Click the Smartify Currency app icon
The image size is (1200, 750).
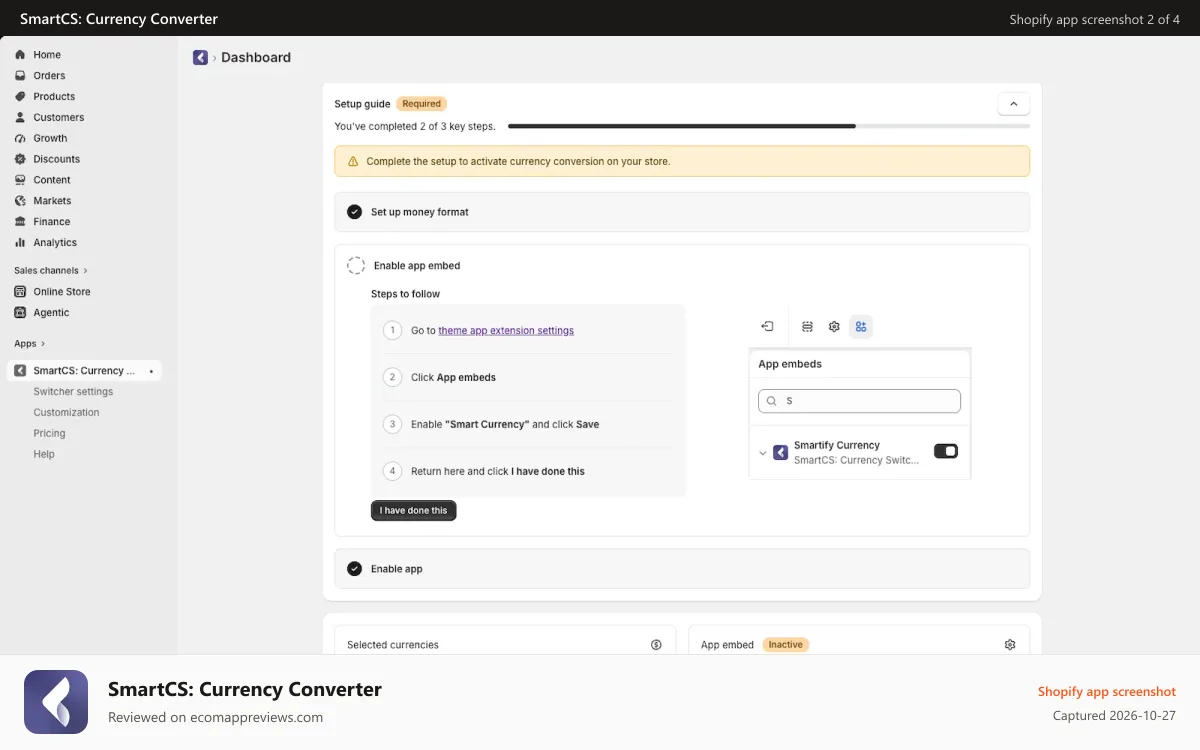point(781,453)
